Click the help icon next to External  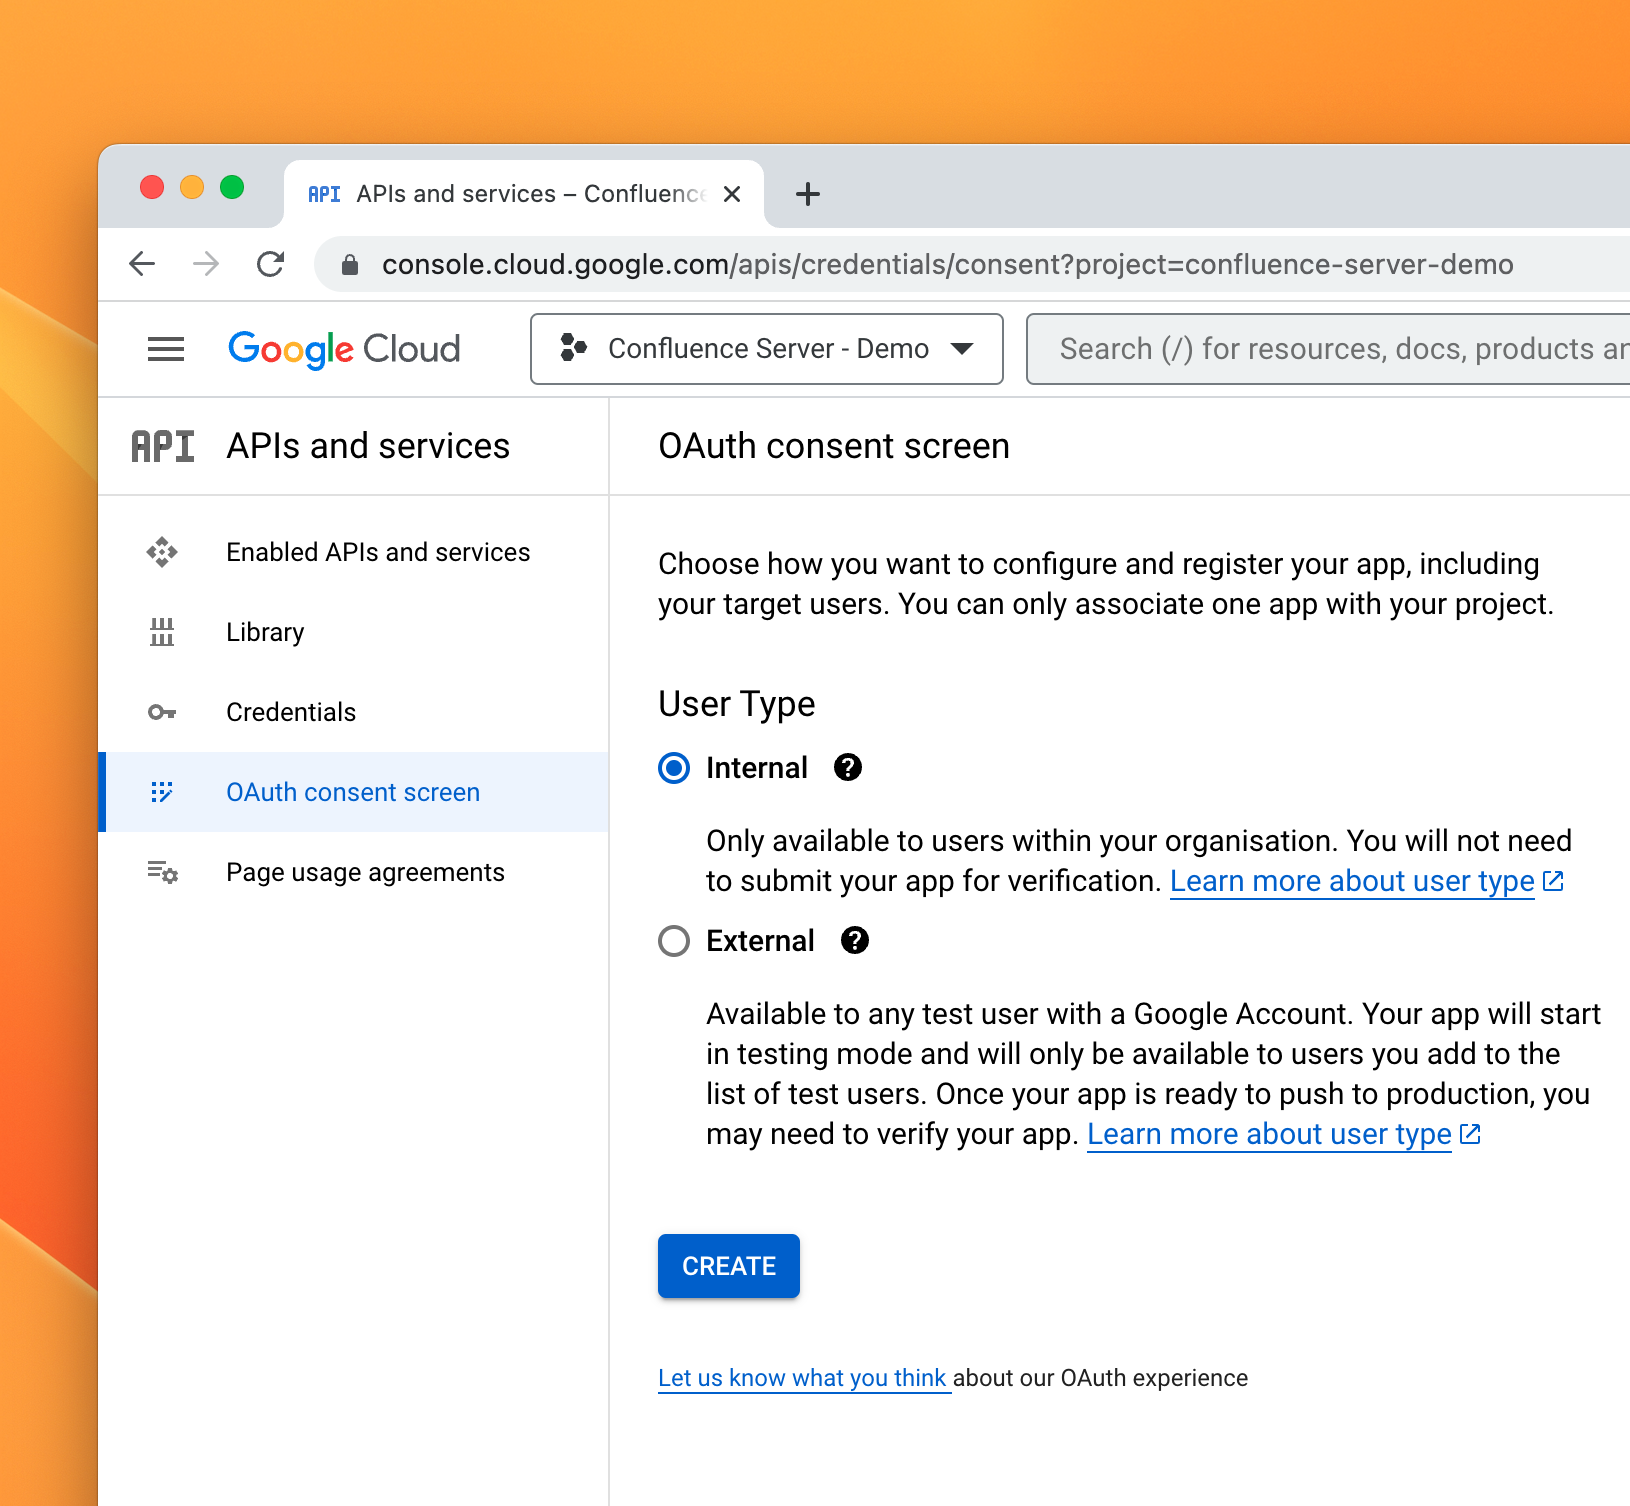855,941
